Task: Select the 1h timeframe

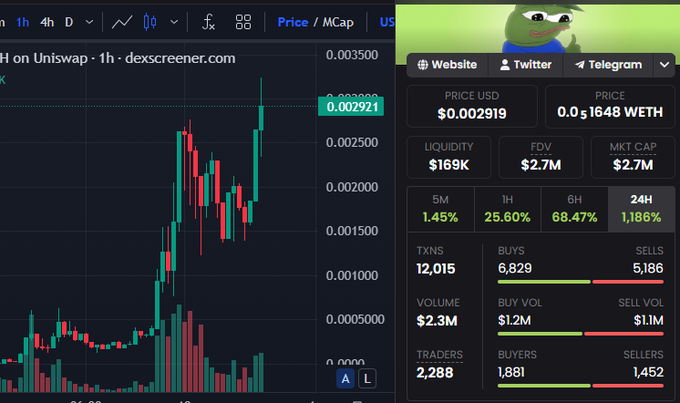Action: [23, 22]
